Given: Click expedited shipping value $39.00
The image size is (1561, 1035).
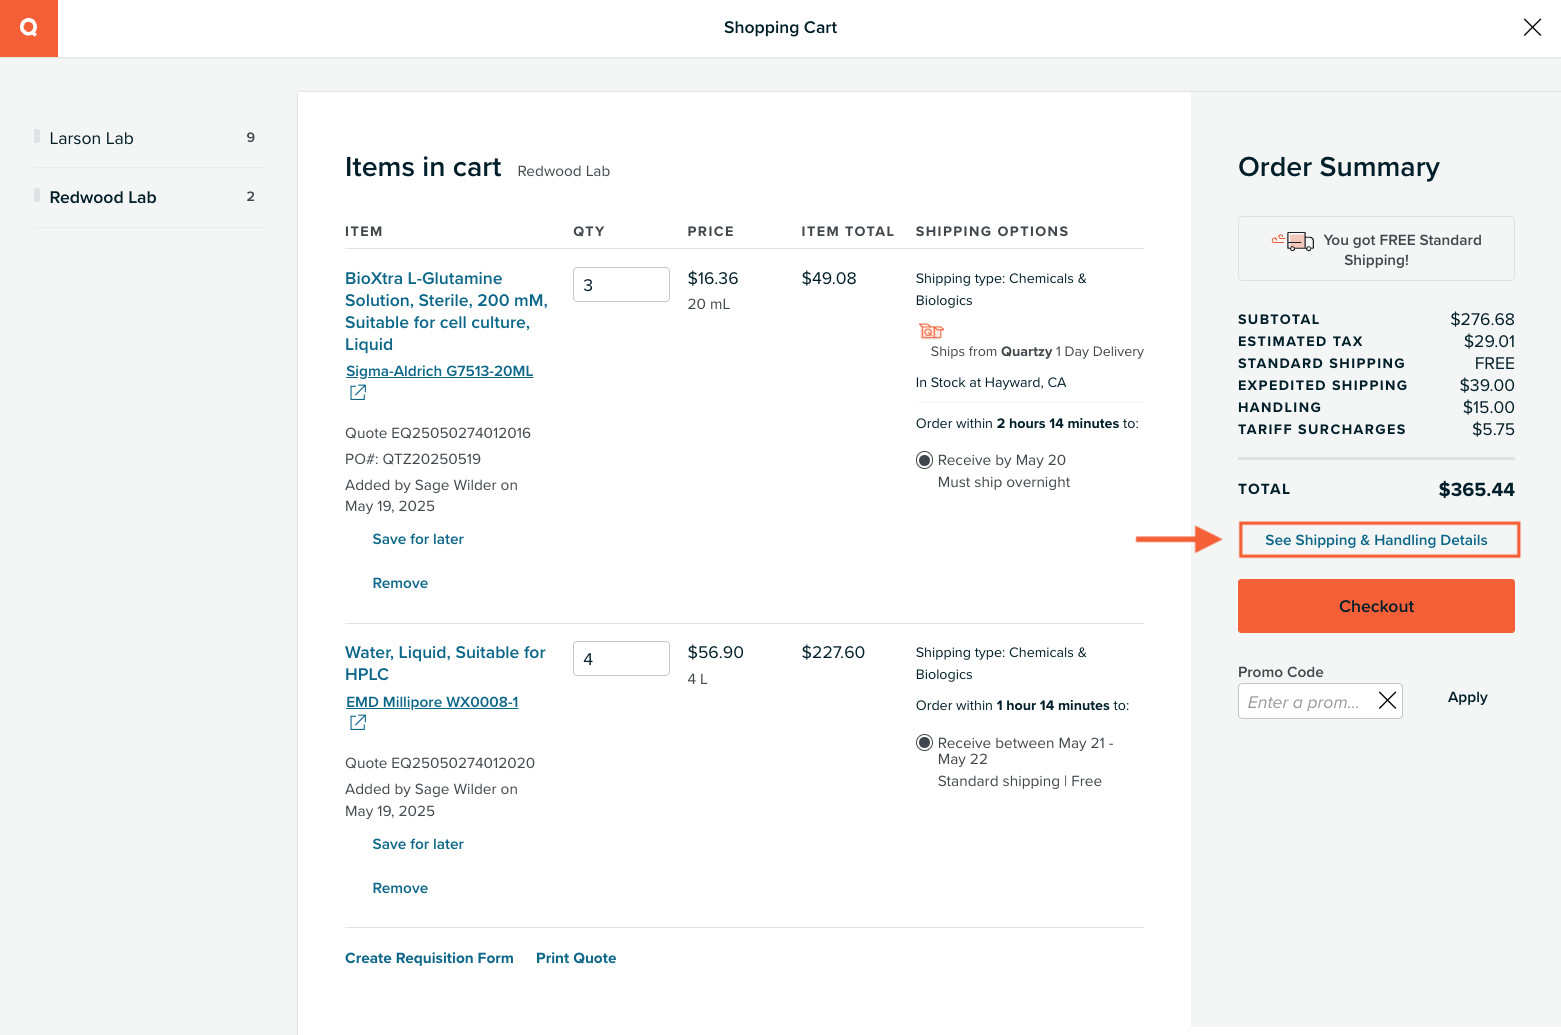Looking at the screenshot, I should (x=1487, y=385).
